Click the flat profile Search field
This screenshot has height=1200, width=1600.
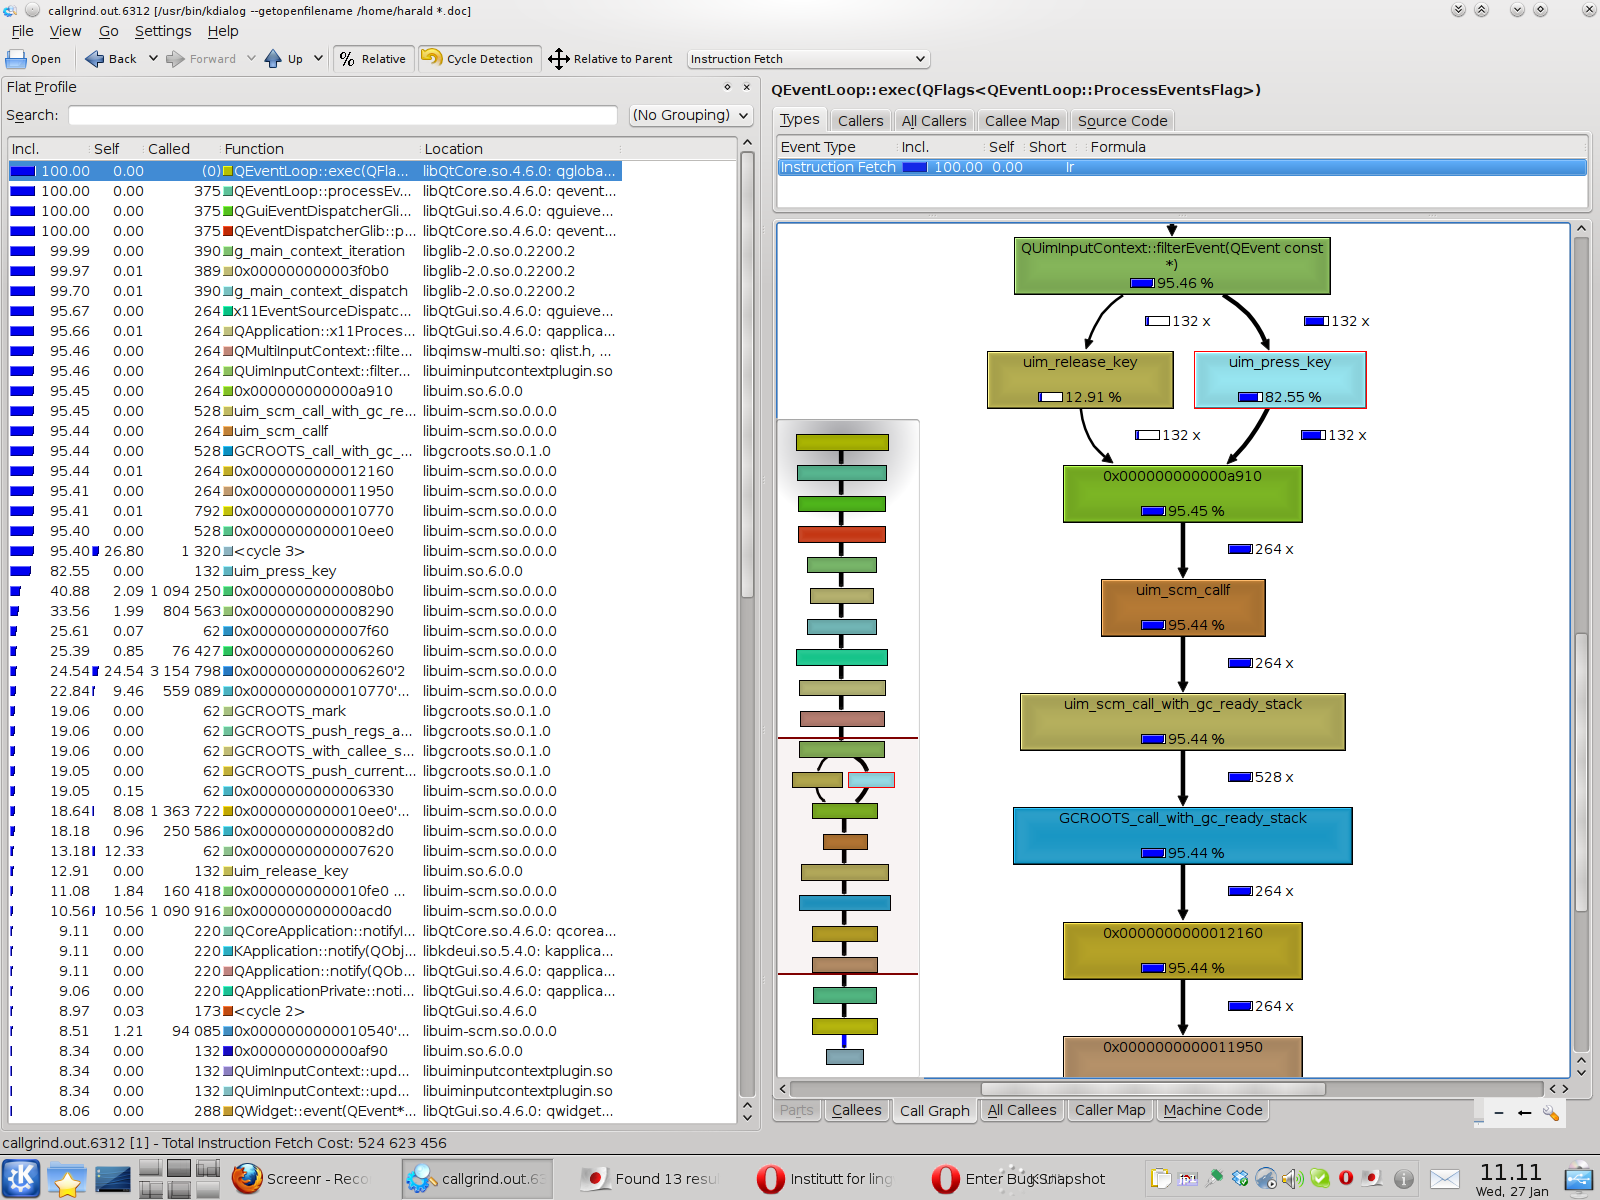[x=342, y=115]
